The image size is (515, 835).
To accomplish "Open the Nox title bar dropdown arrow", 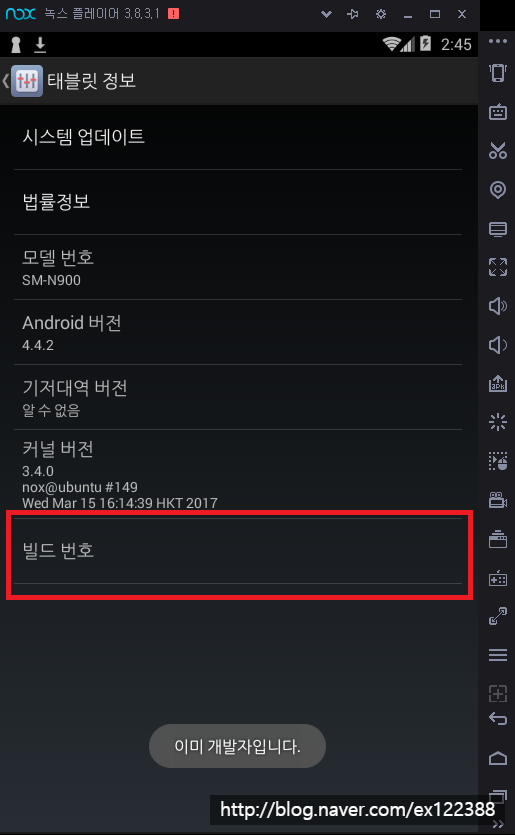I will tap(326, 14).
